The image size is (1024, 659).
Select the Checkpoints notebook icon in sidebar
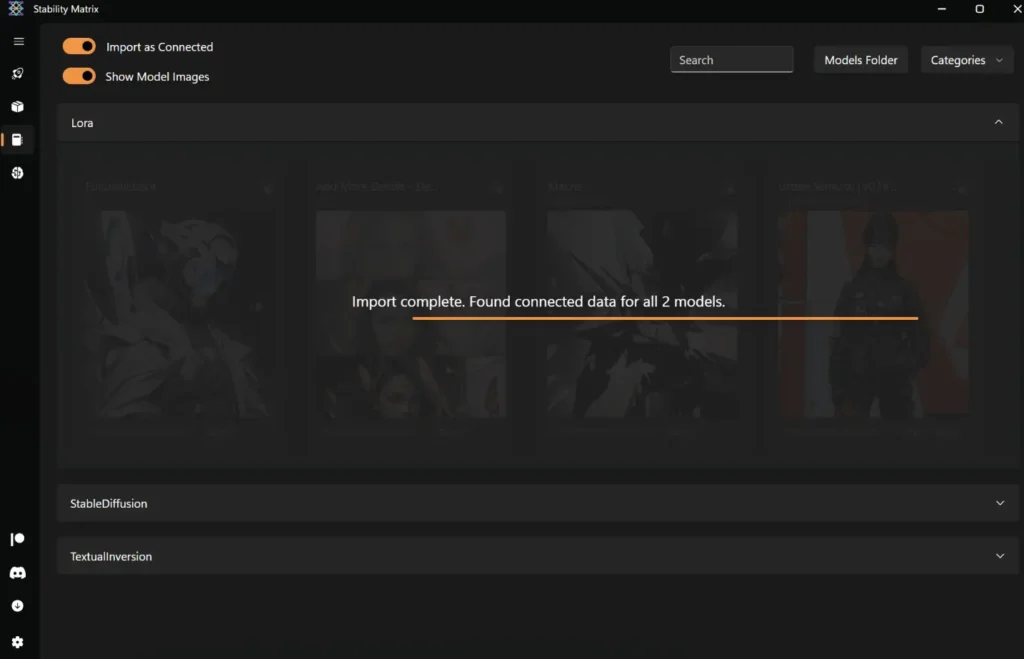tap(18, 140)
